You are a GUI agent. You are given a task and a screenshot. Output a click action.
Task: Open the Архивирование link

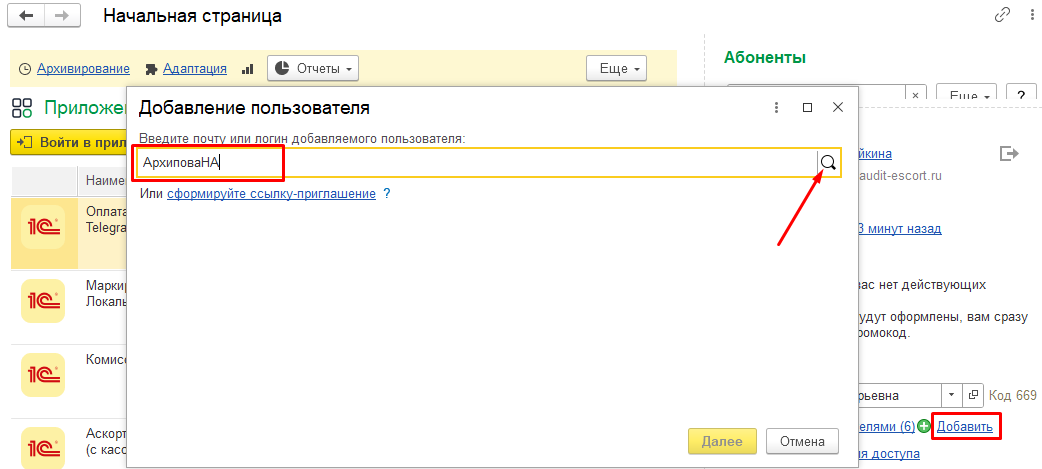(x=83, y=69)
